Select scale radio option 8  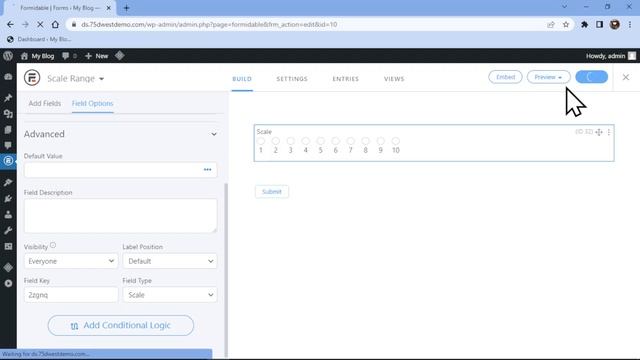click(x=366, y=141)
